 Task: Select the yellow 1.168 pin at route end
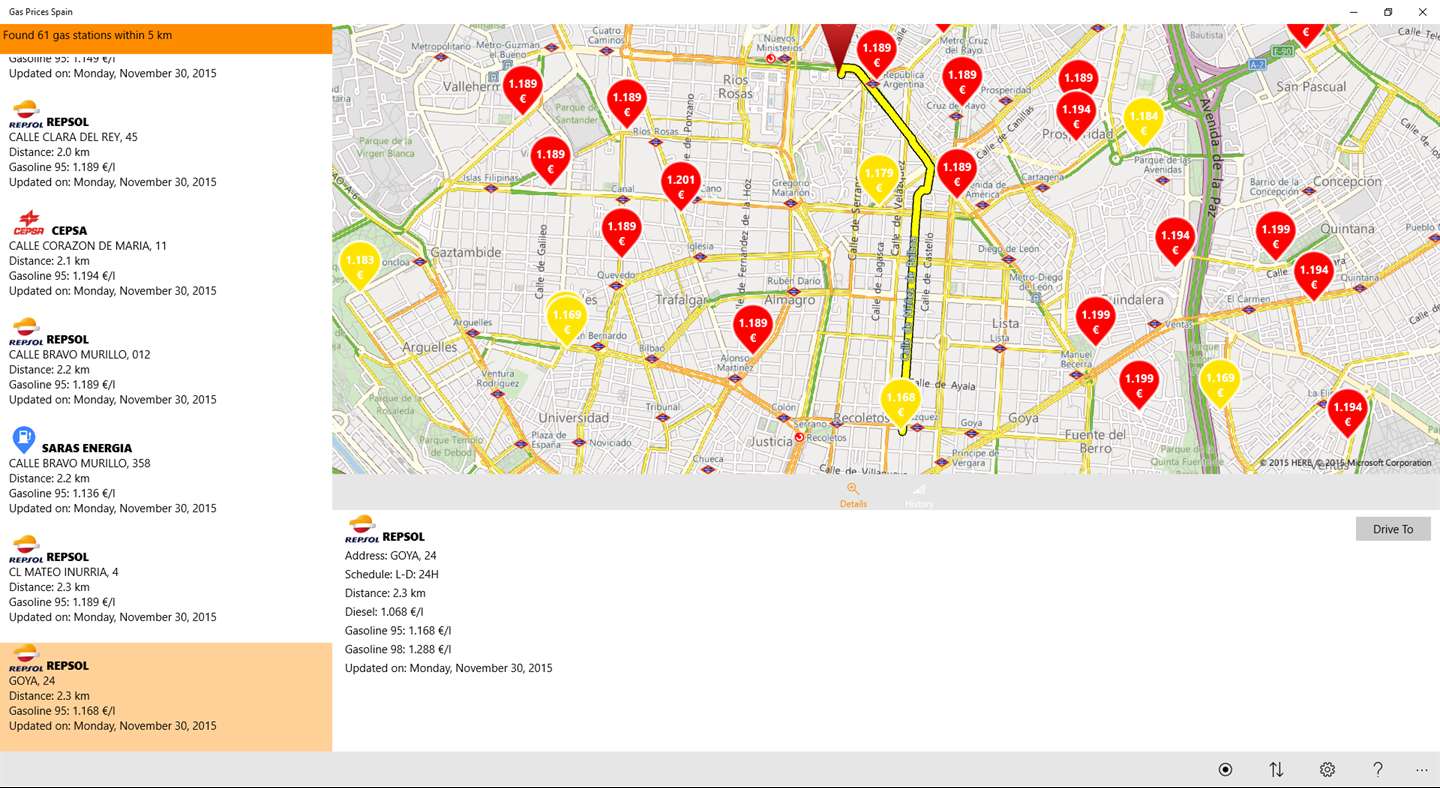tap(900, 403)
